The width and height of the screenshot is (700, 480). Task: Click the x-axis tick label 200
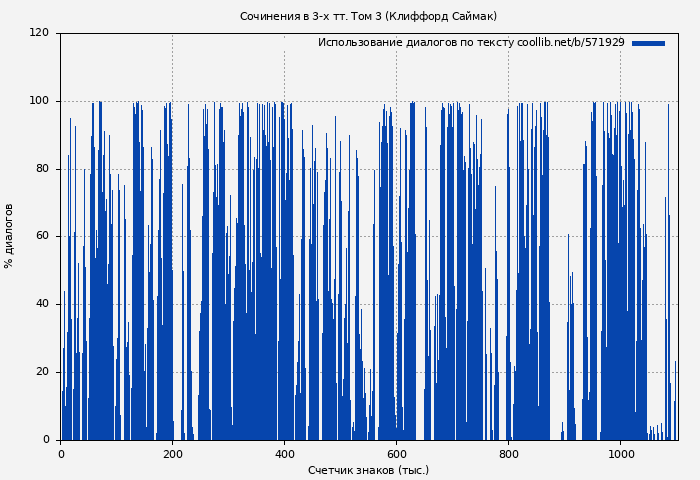[x=172, y=453]
